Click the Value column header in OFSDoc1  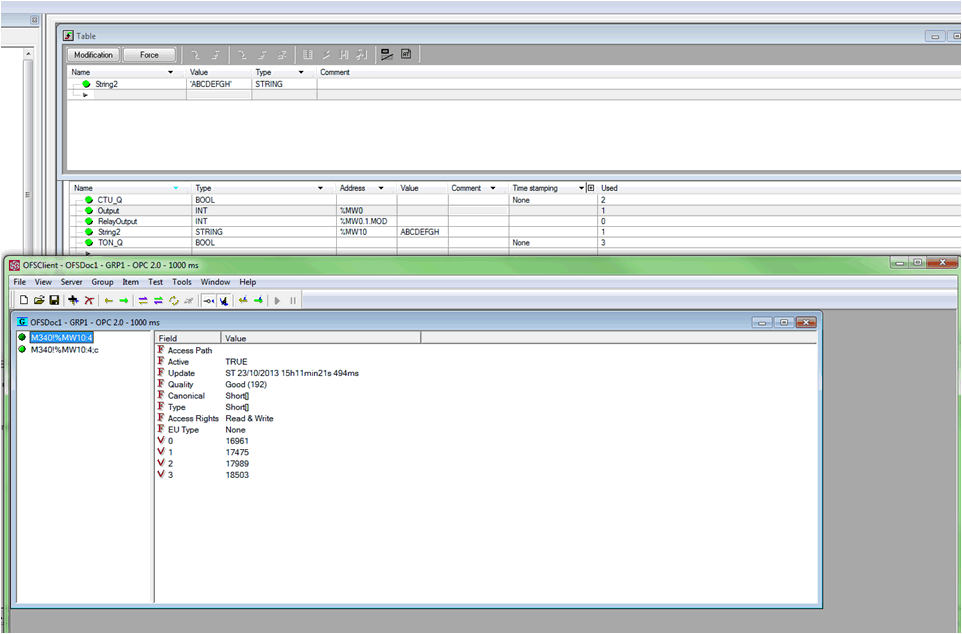point(321,338)
